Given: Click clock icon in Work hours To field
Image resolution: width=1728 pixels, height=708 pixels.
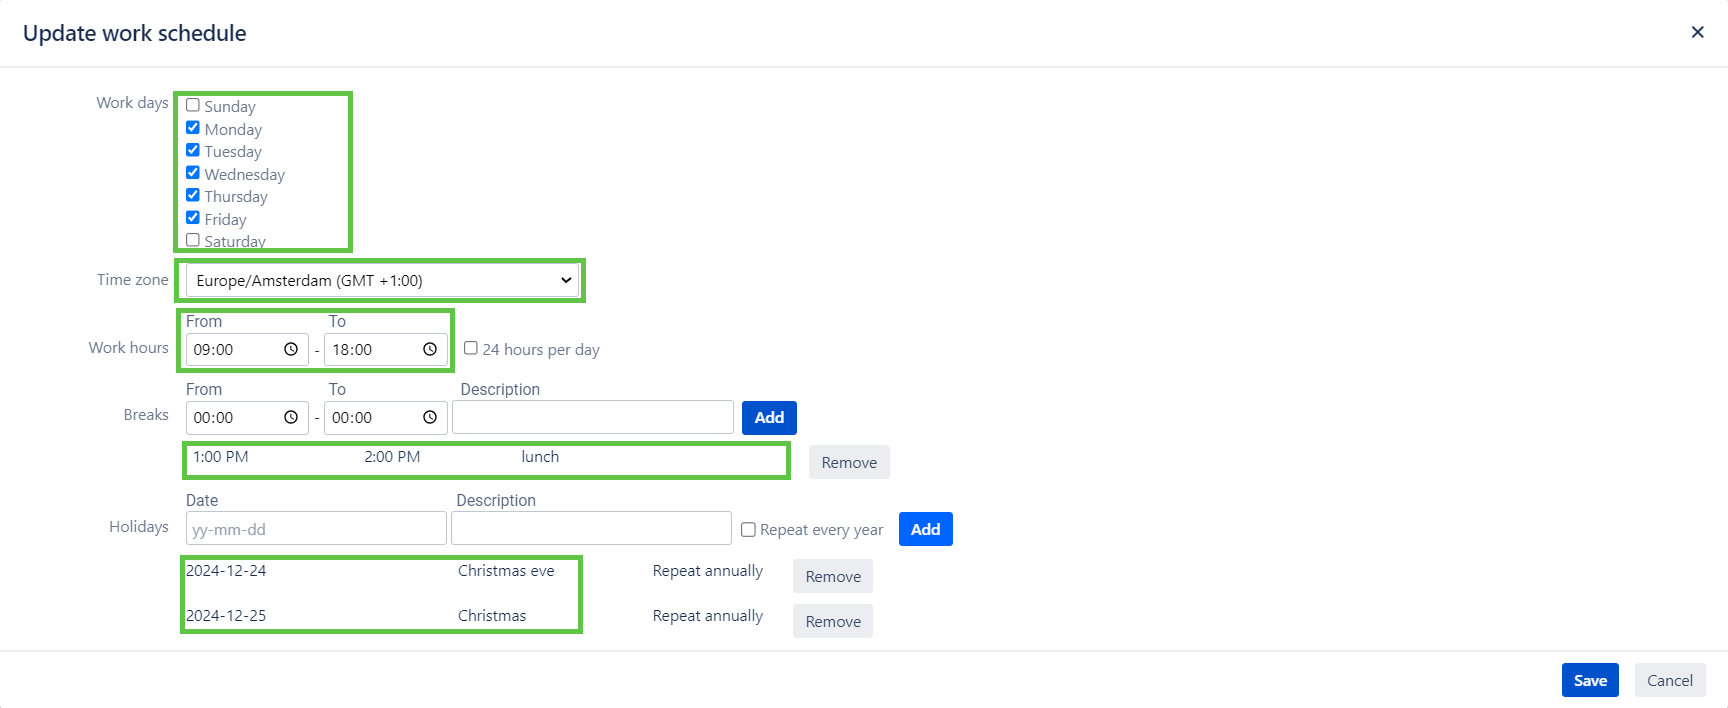Looking at the screenshot, I should point(430,349).
